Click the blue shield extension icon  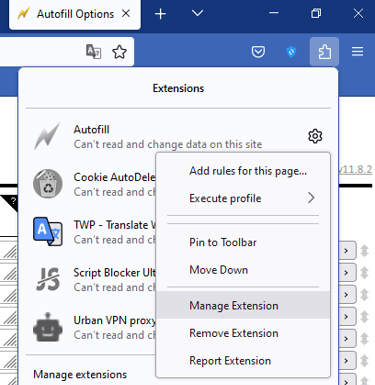[291, 52]
